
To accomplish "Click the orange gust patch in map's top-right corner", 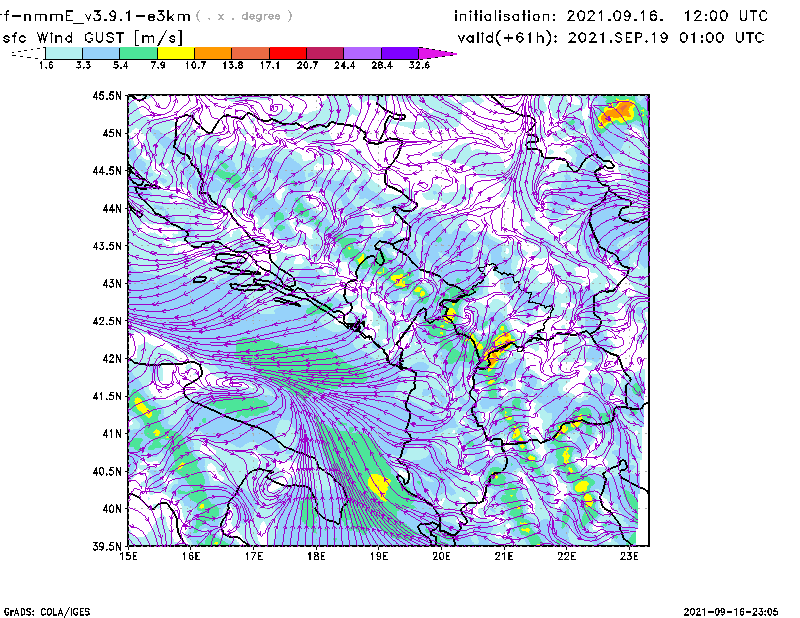I will coord(618,113).
